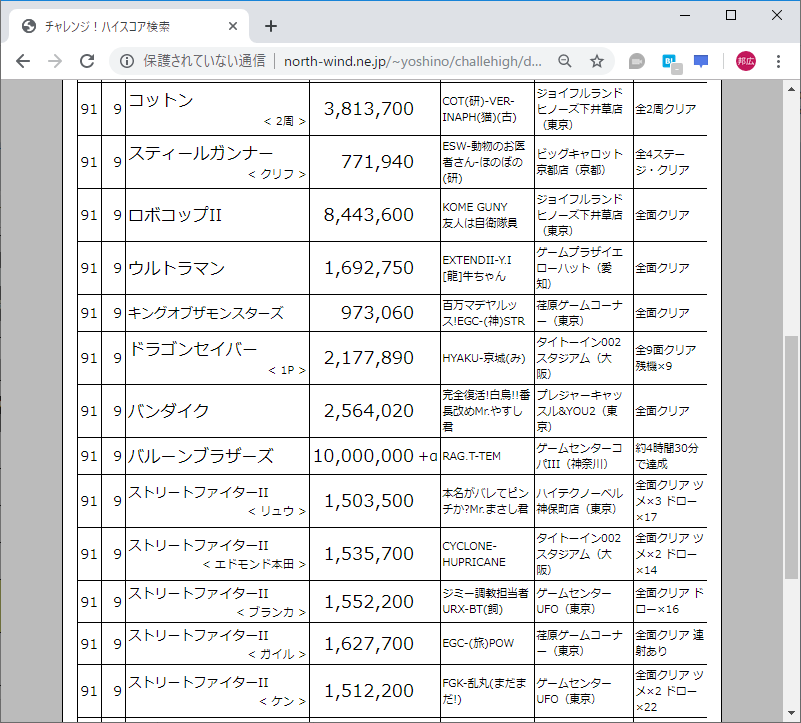Click the game title スティールガンナー

coord(201,153)
